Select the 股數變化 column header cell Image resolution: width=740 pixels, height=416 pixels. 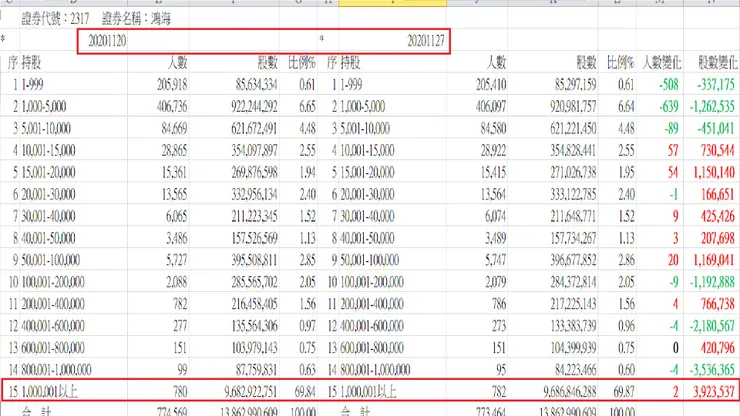pyautogui.click(x=717, y=62)
